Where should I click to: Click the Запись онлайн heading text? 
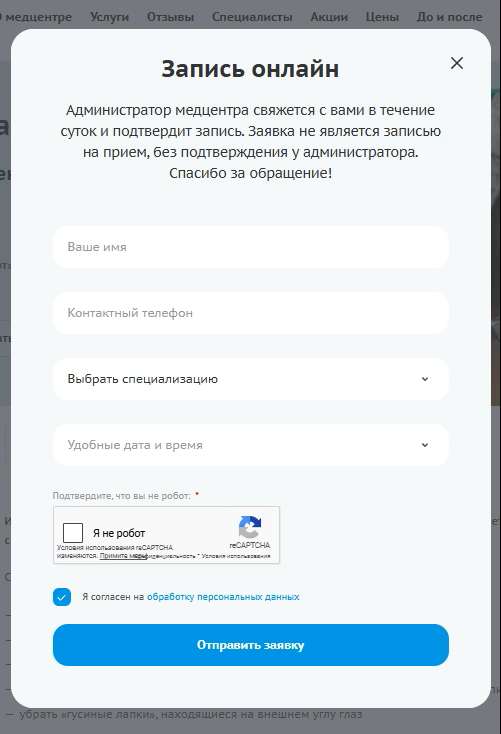(250, 69)
